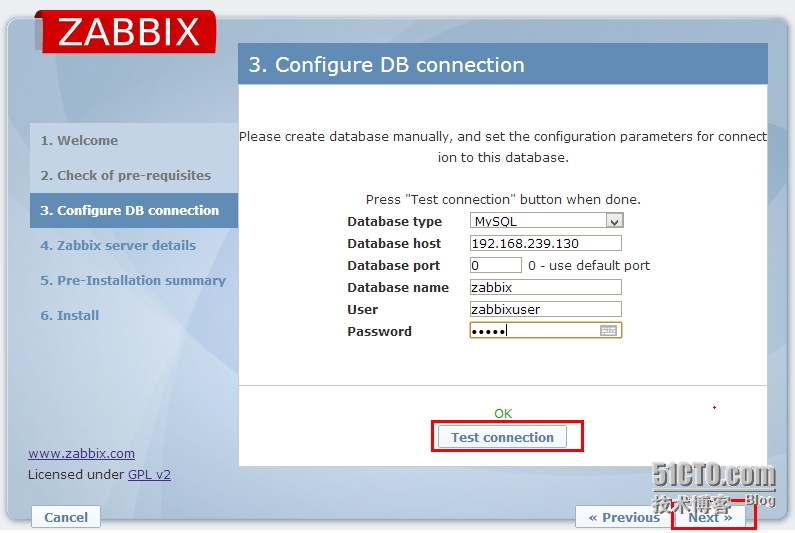The height and width of the screenshot is (533, 795).
Task: Go back with the Previous button
Action: (x=624, y=518)
